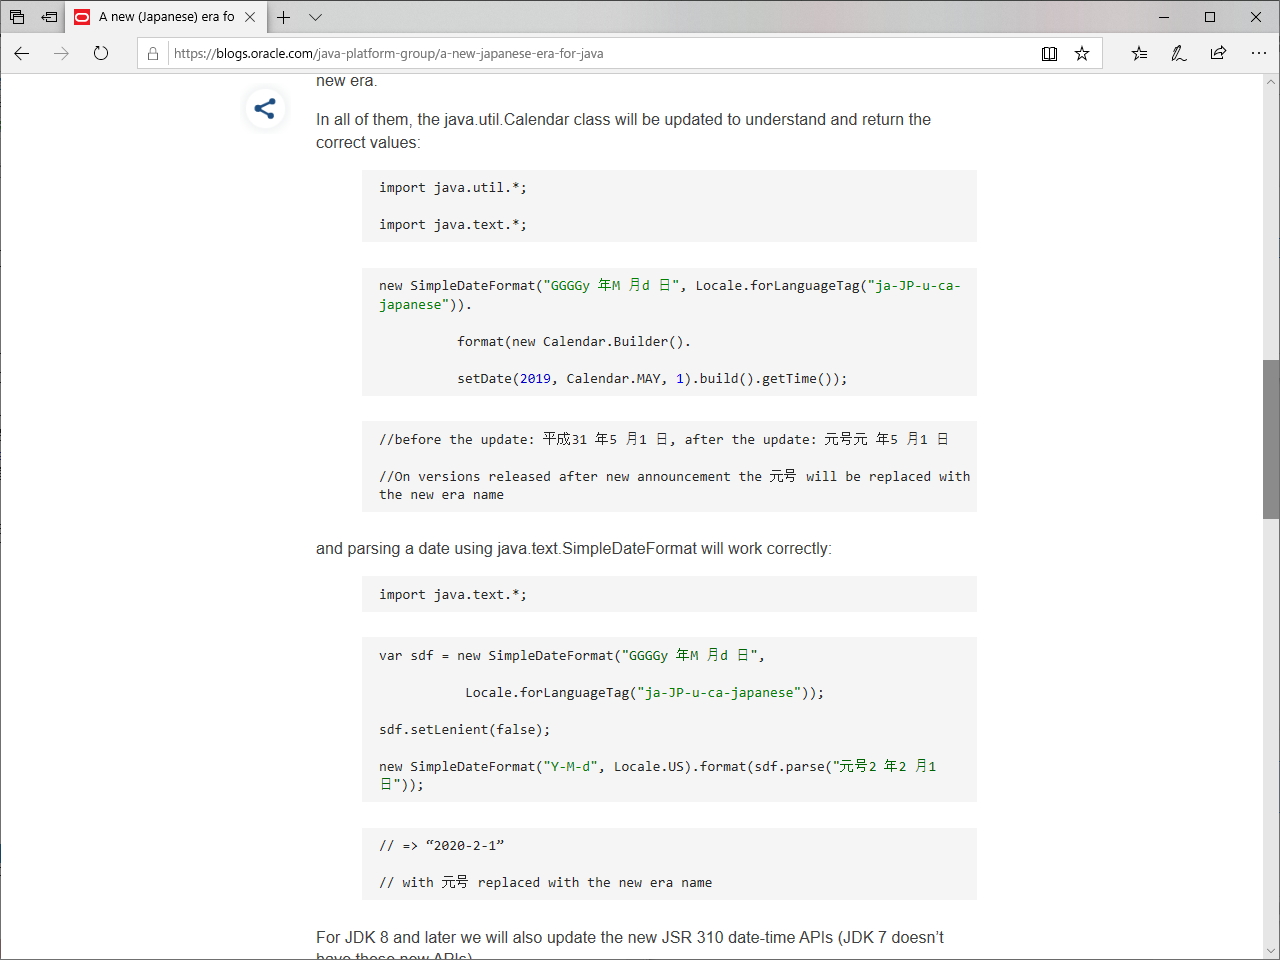The image size is (1280, 960).
Task: Click '// => “2020-2-1”' comment line
Action: click(442, 846)
